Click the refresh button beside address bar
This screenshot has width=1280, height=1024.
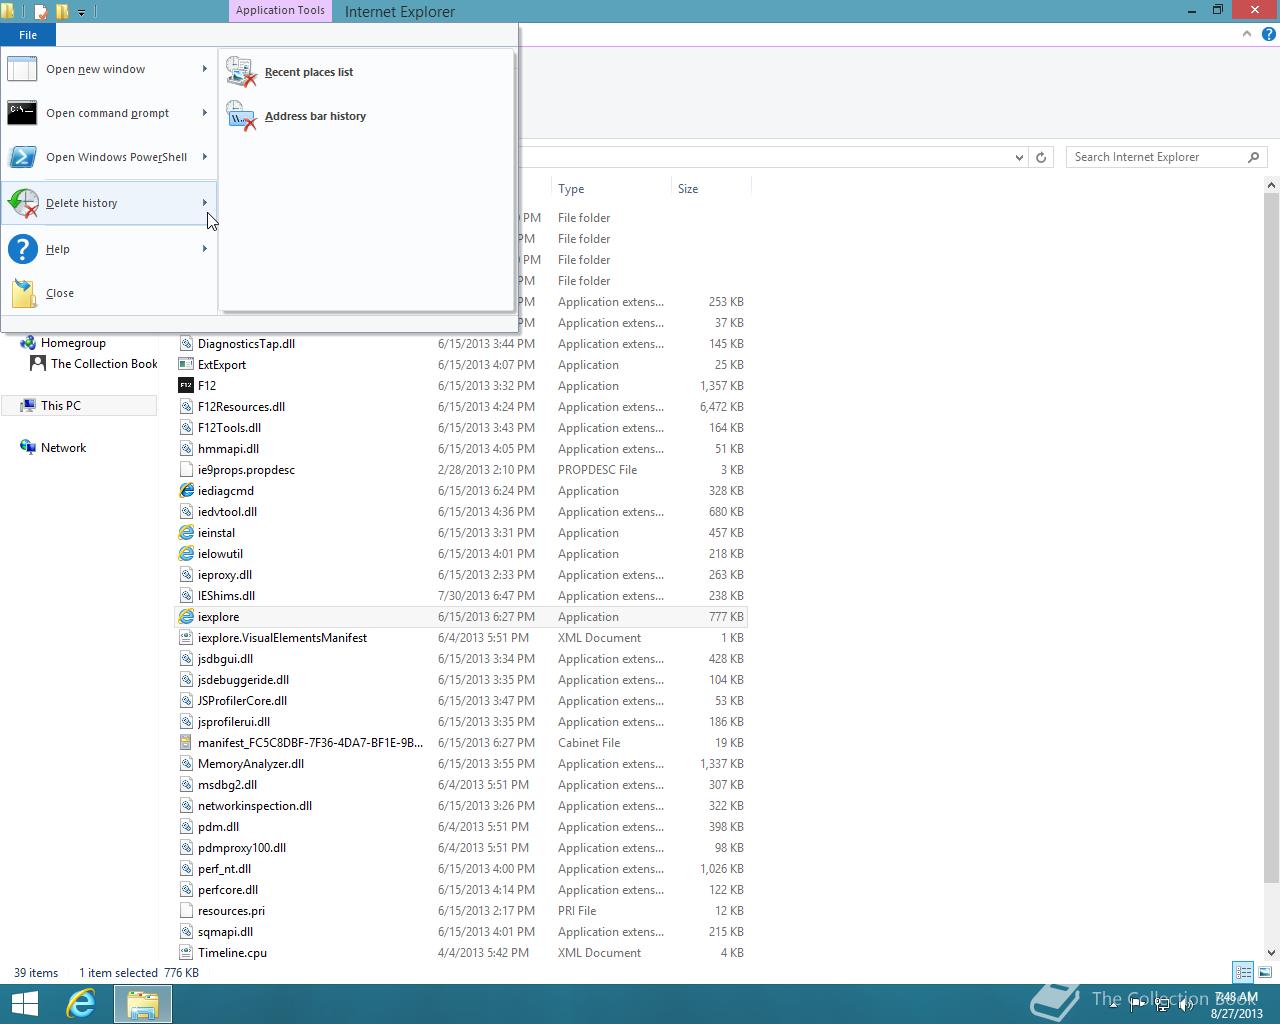tap(1041, 157)
